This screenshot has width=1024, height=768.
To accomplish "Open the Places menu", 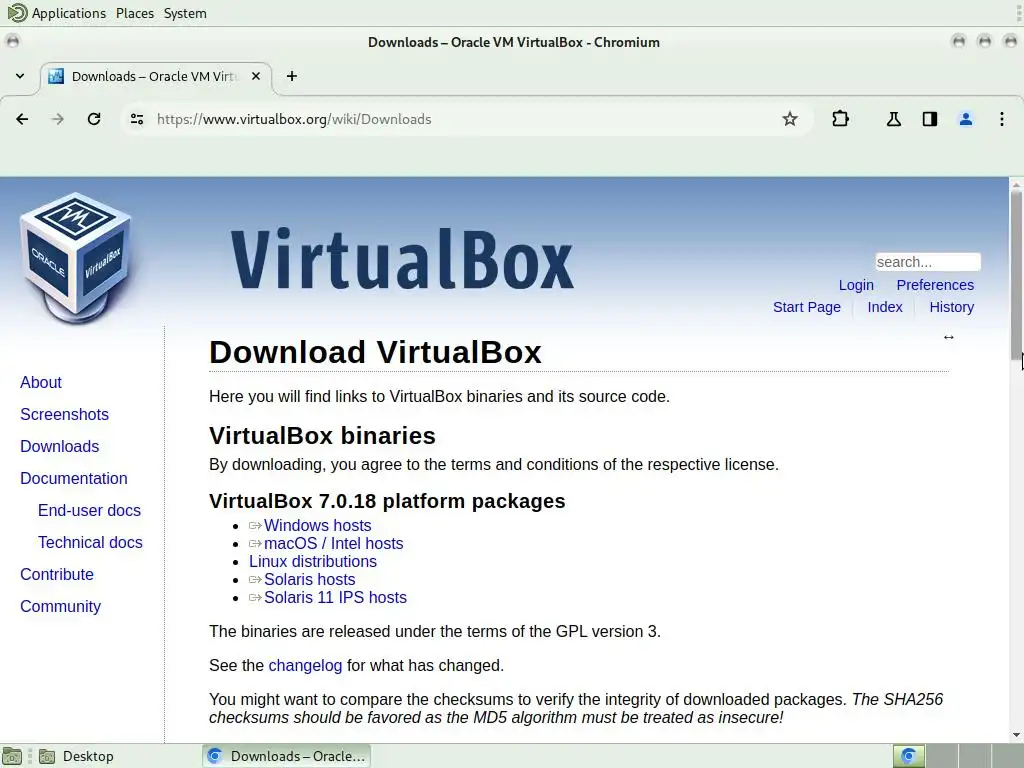I will (135, 13).
